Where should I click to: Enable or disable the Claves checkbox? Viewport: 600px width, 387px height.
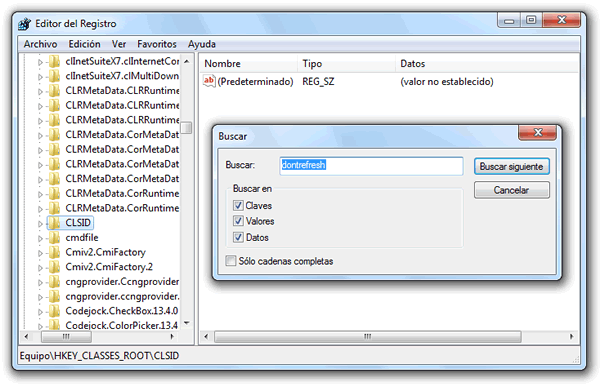[x=238, y=206]
